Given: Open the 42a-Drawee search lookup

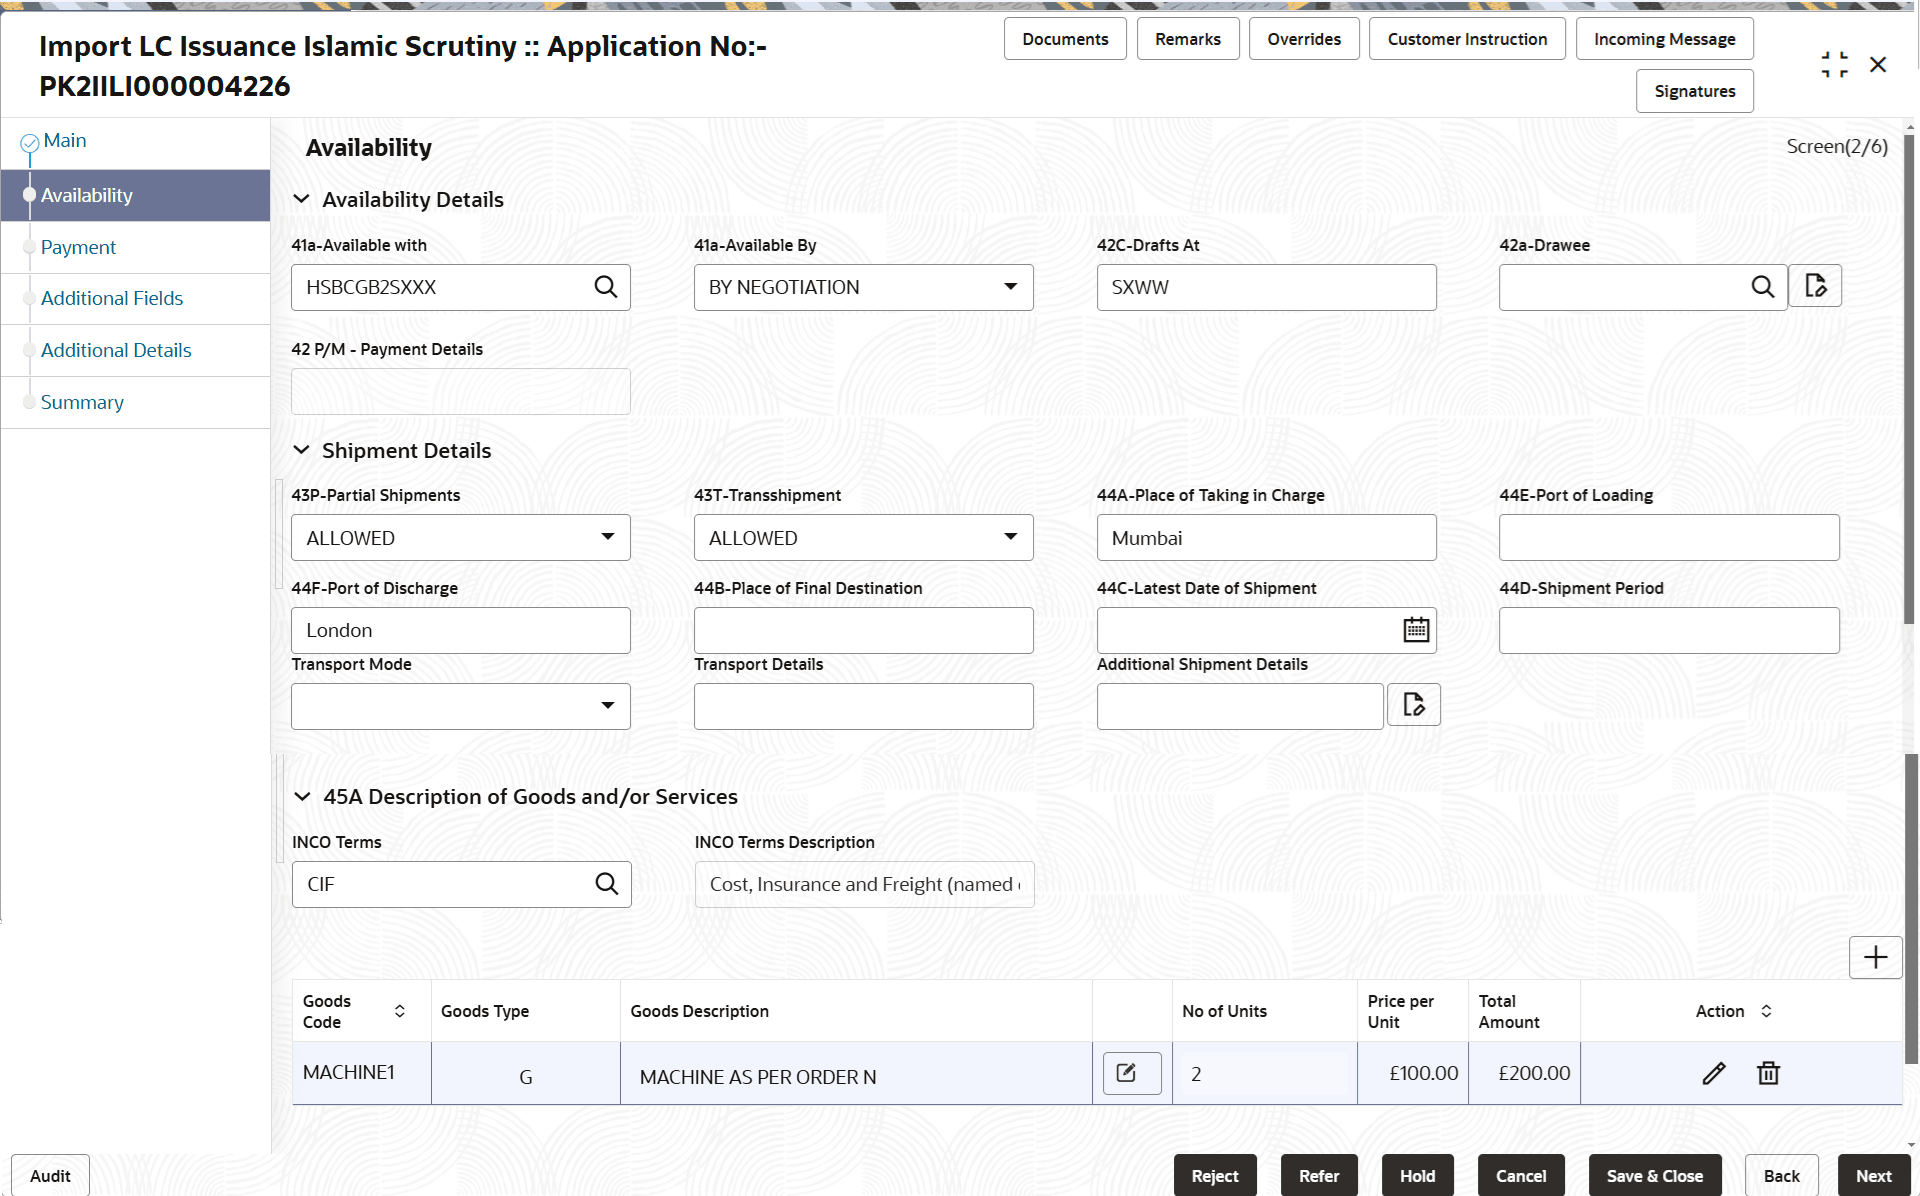Looking at the screenshot, I should 1763,286.
